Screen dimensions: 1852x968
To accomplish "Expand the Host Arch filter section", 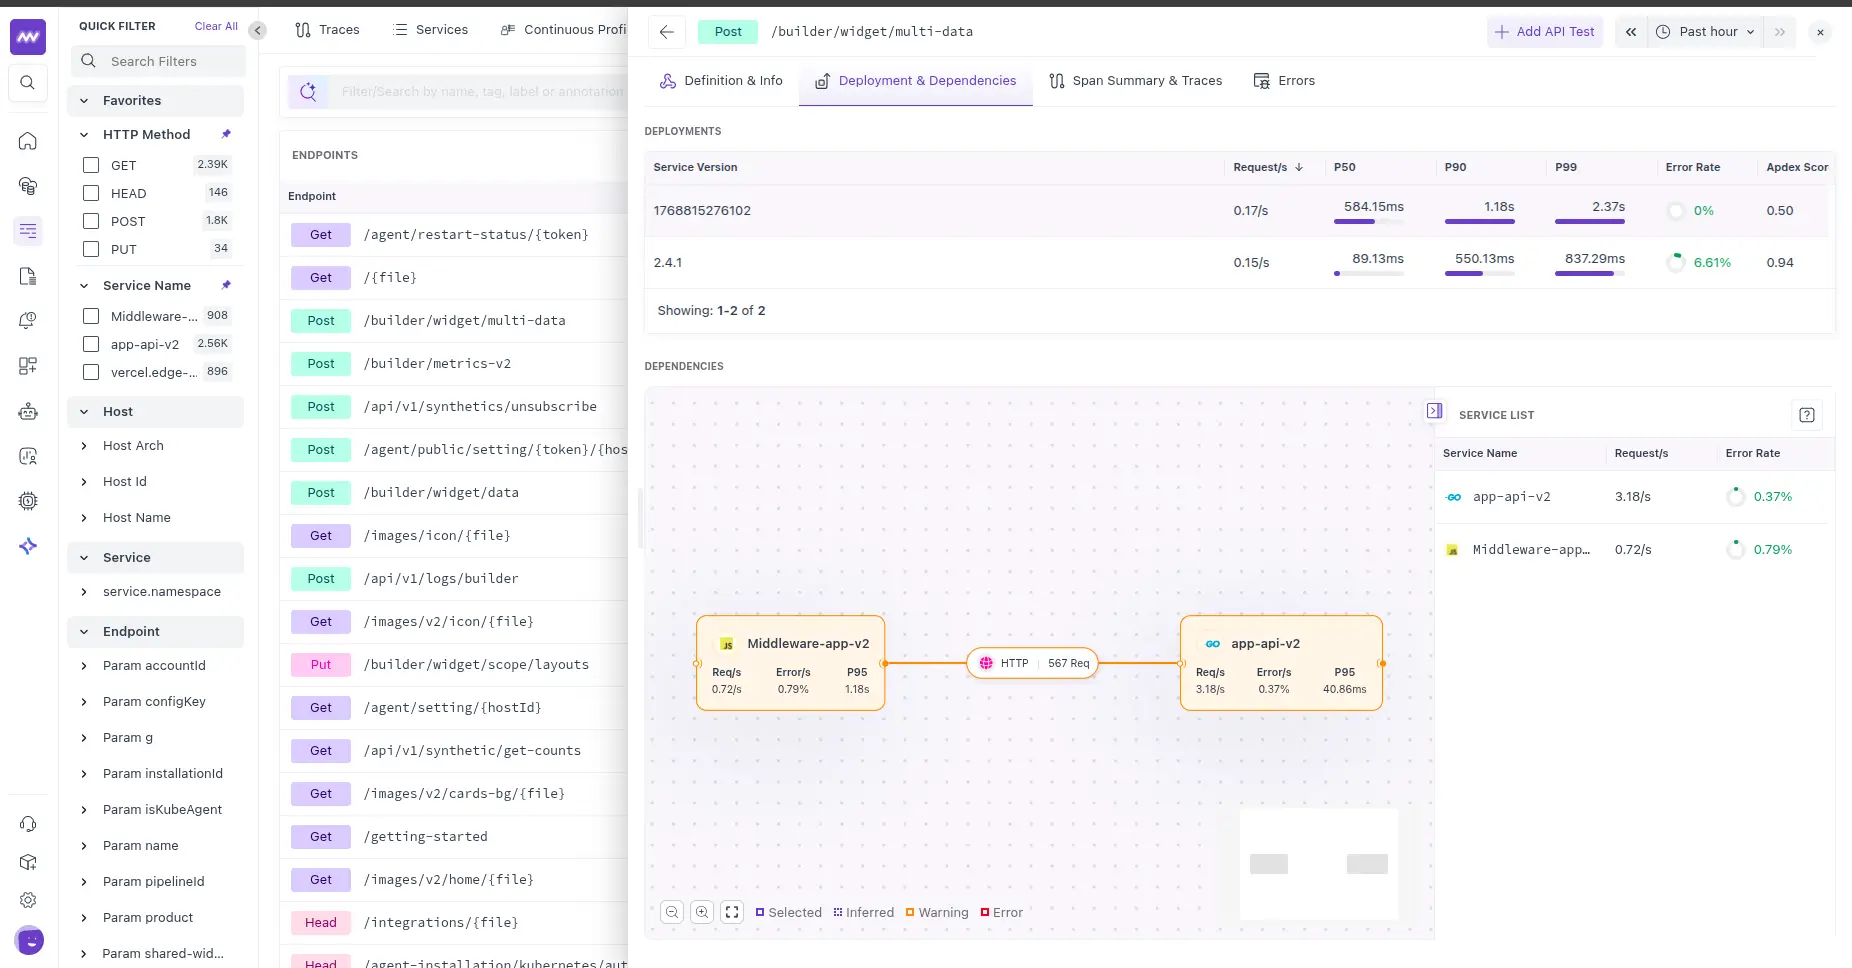I will [x=134, y=445].
